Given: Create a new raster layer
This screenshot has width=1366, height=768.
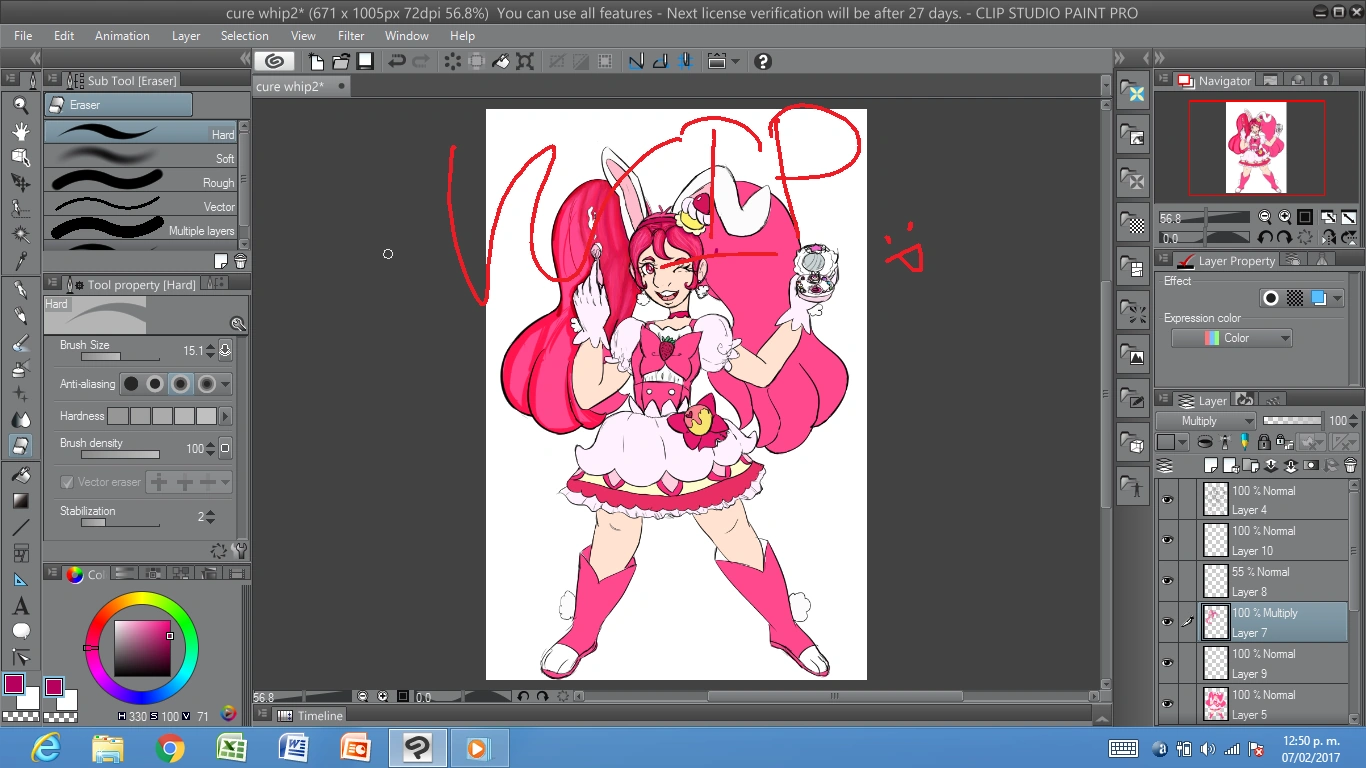Looking at the screenshot, I should point(1211,465).
